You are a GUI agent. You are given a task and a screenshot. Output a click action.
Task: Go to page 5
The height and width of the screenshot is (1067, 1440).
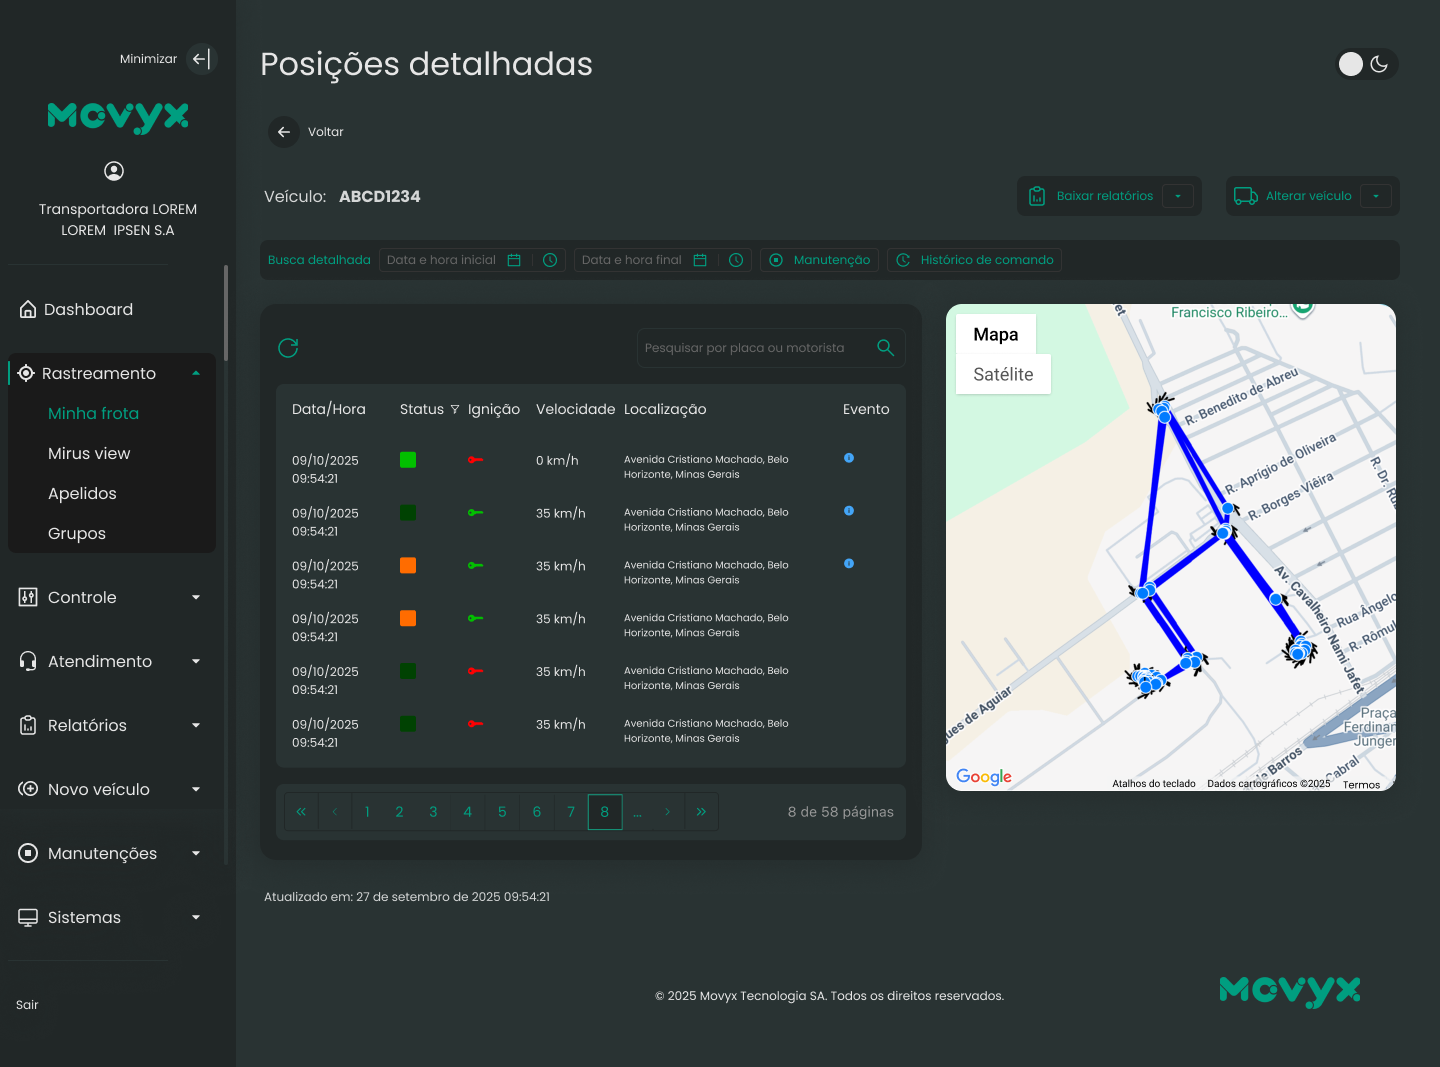click(502, 812)
